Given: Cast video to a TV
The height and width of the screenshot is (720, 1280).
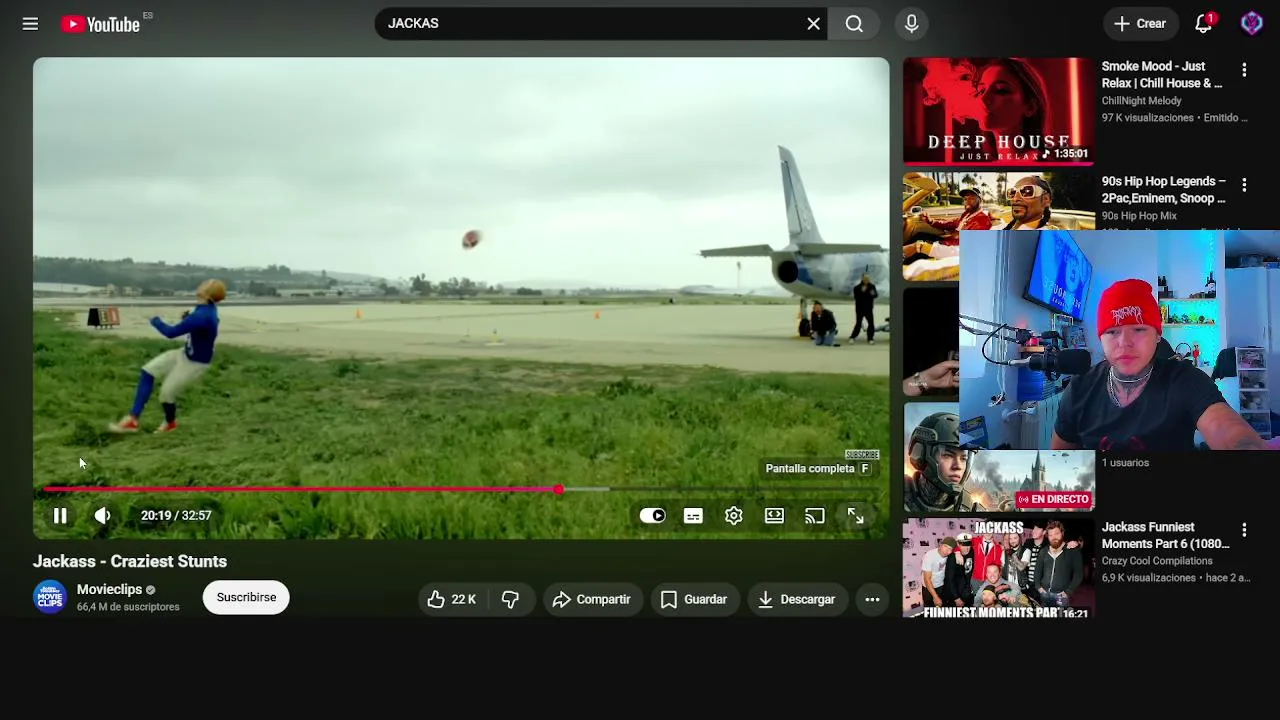Looking at the screenshot, I should coord(815,516).
